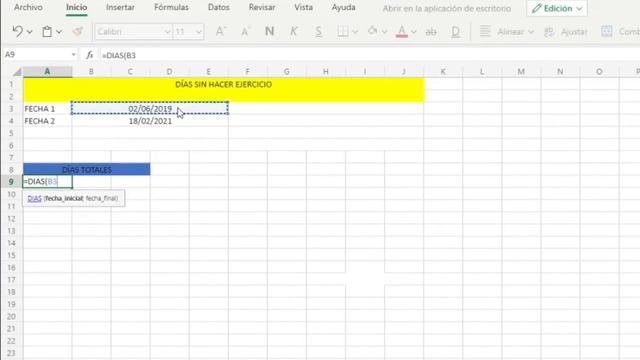This screenshot has height=360, width=640.
Task: Click the blue DIAS TOTALES header cell
Action: (87, 169)
